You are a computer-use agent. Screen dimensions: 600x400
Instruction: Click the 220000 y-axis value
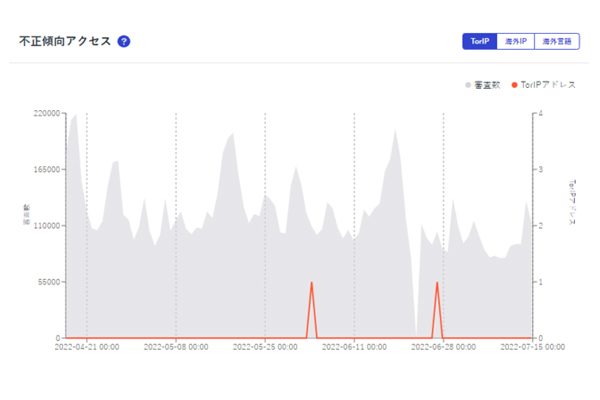tap(48, 113)
